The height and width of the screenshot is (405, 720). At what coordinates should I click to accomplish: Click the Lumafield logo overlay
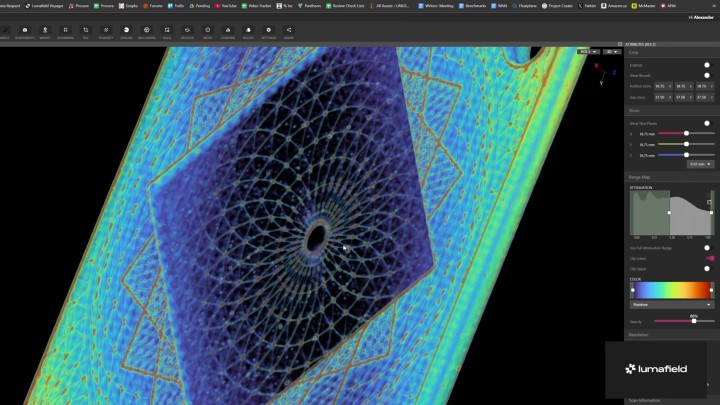(x=656, y=369)
